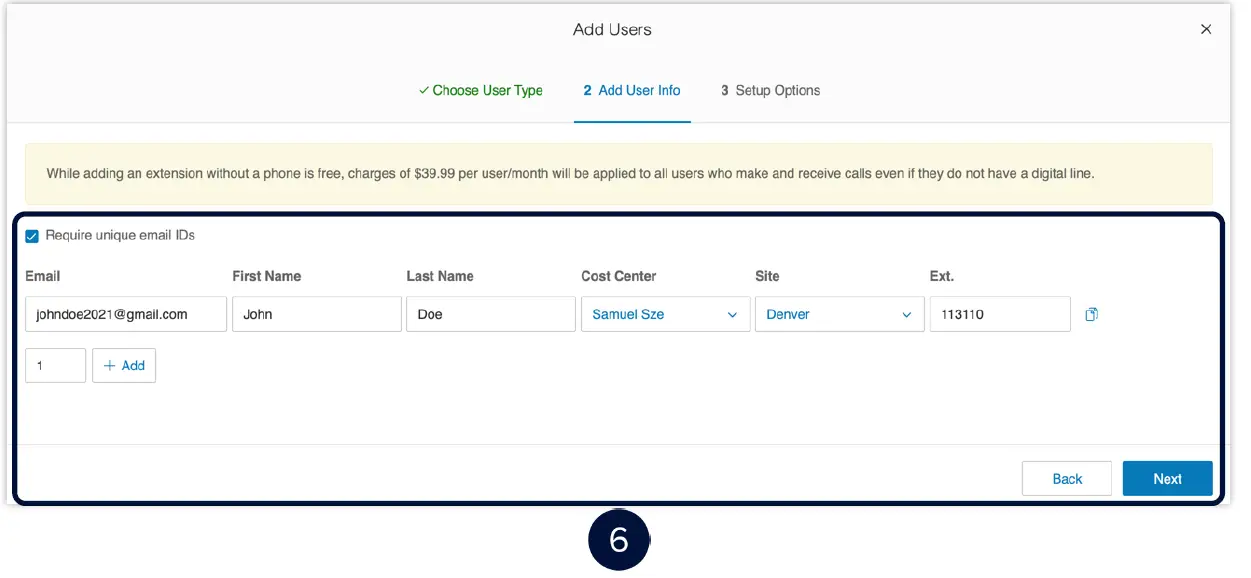Go to the Setup Options step

[x=771, y=90]
